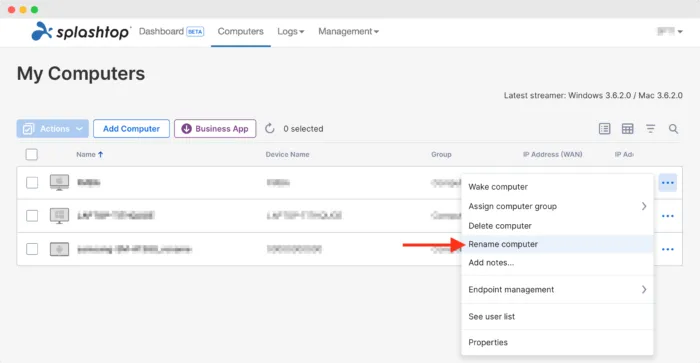Check the first computer row checkbox
This screenshot has height=363, width=700.
click(32, 183)
